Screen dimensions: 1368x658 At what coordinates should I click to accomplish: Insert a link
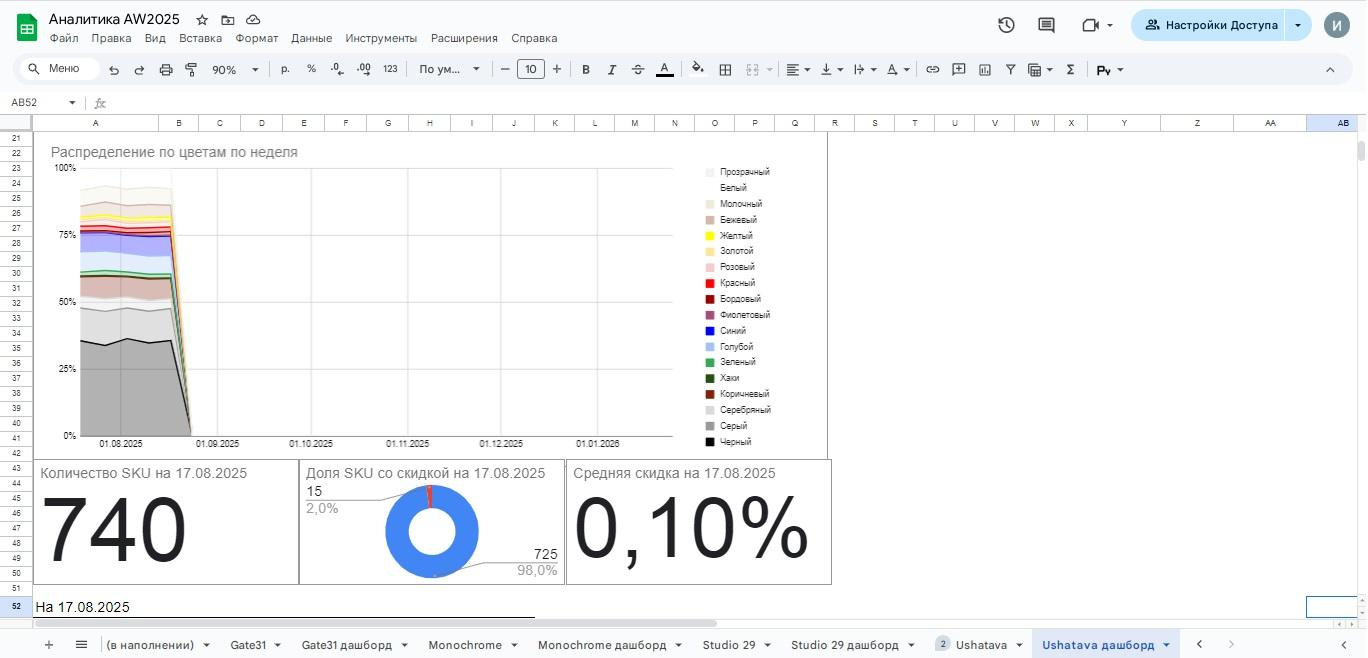[x=932, y=69]
